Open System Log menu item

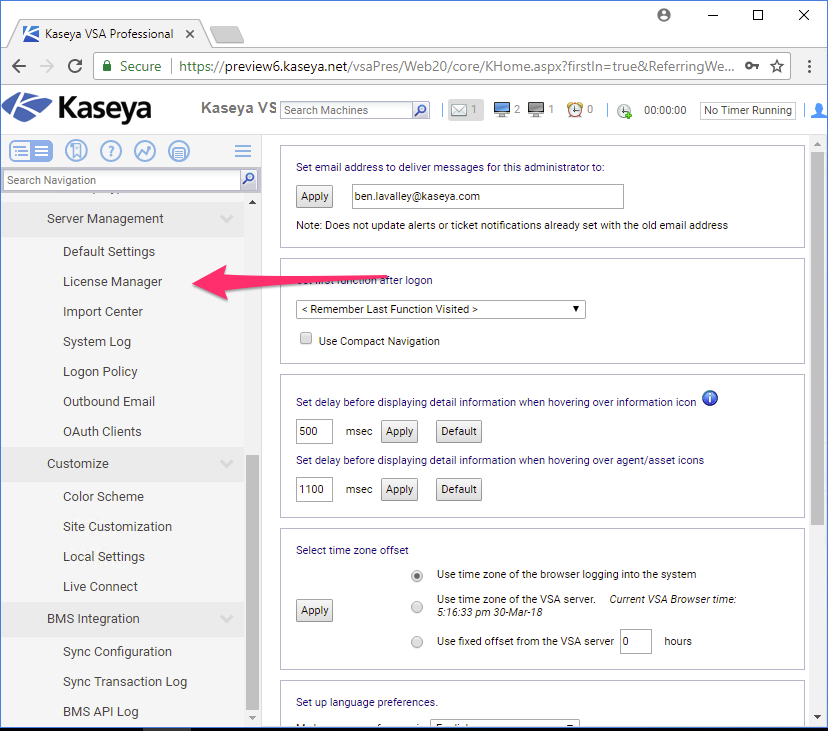point(97,342)
